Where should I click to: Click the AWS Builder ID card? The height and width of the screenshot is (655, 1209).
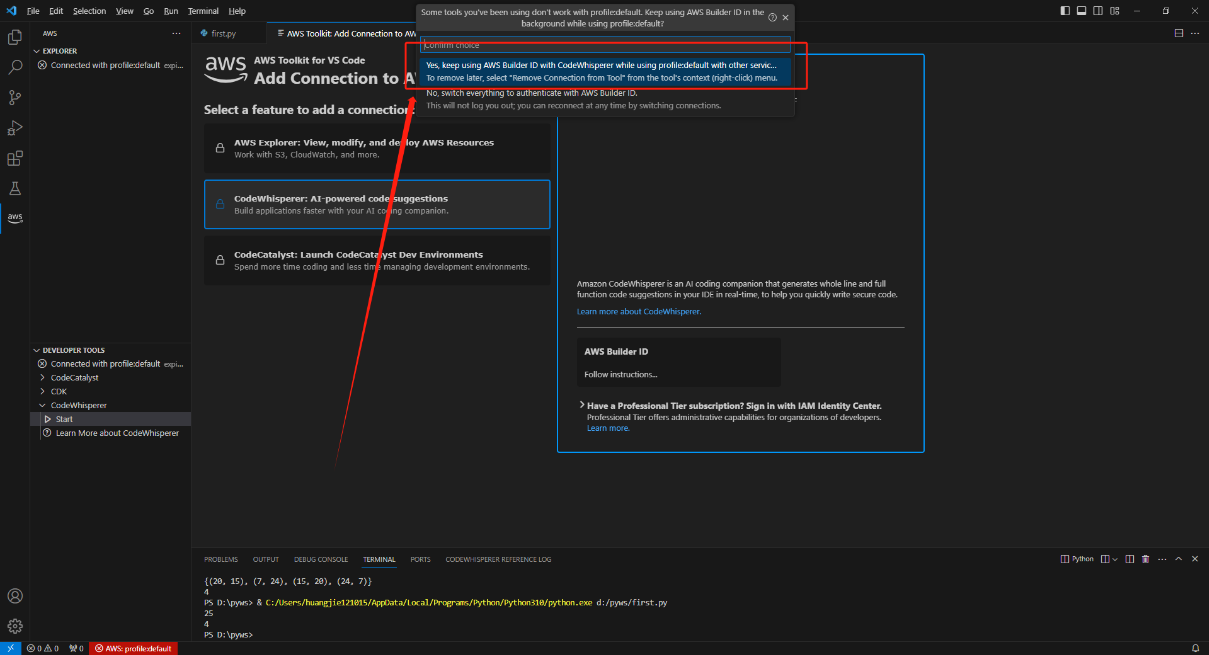pyautogui.click(x=679, y=362)
